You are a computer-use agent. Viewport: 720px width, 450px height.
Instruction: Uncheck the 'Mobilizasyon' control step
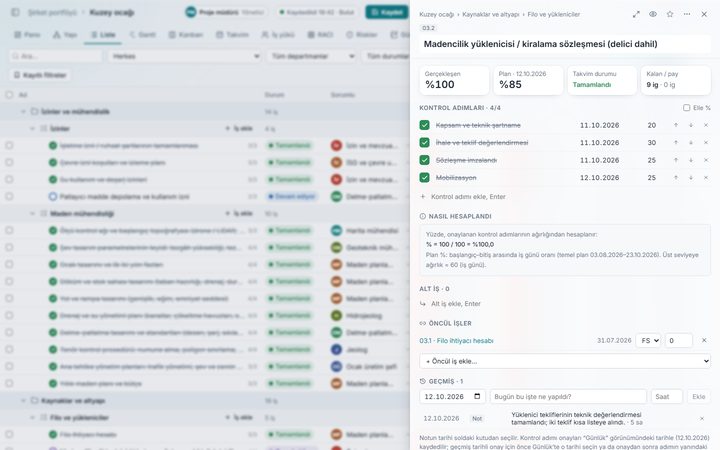pos(424,178)
